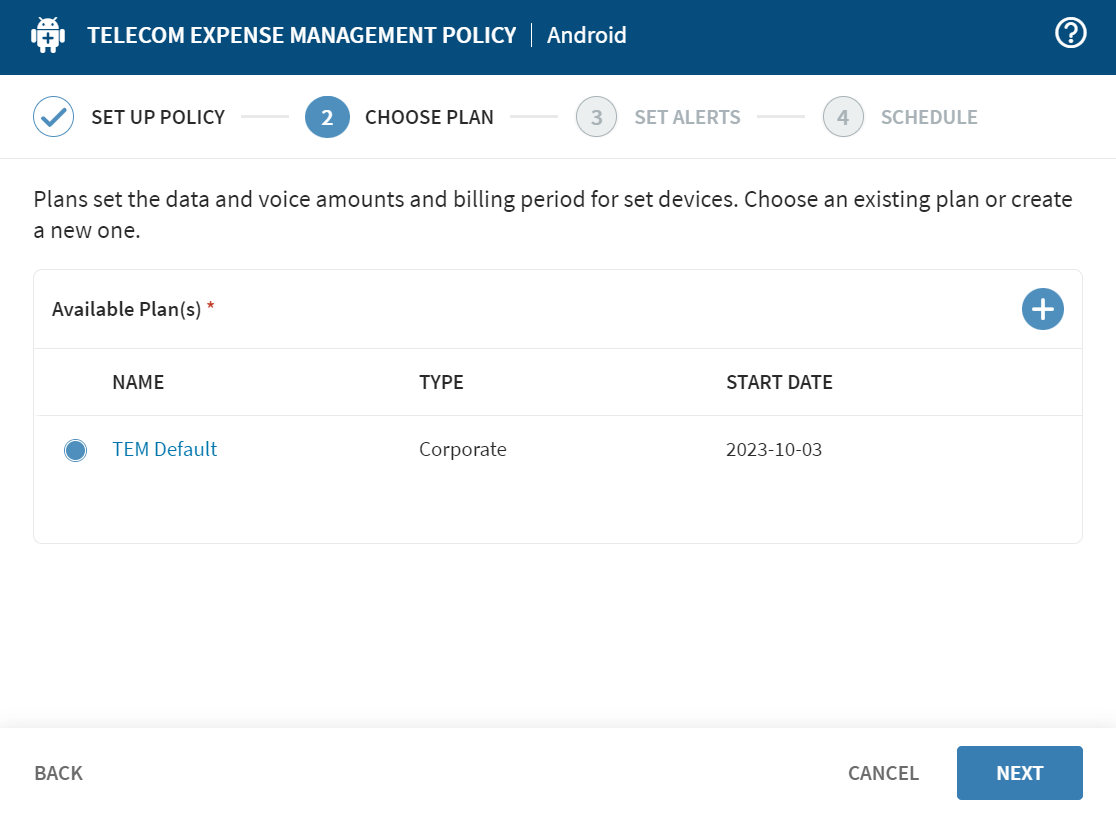This screenshot has width=1116, height=815.
Task: Go back with the Back button
Action: point(58,773)
